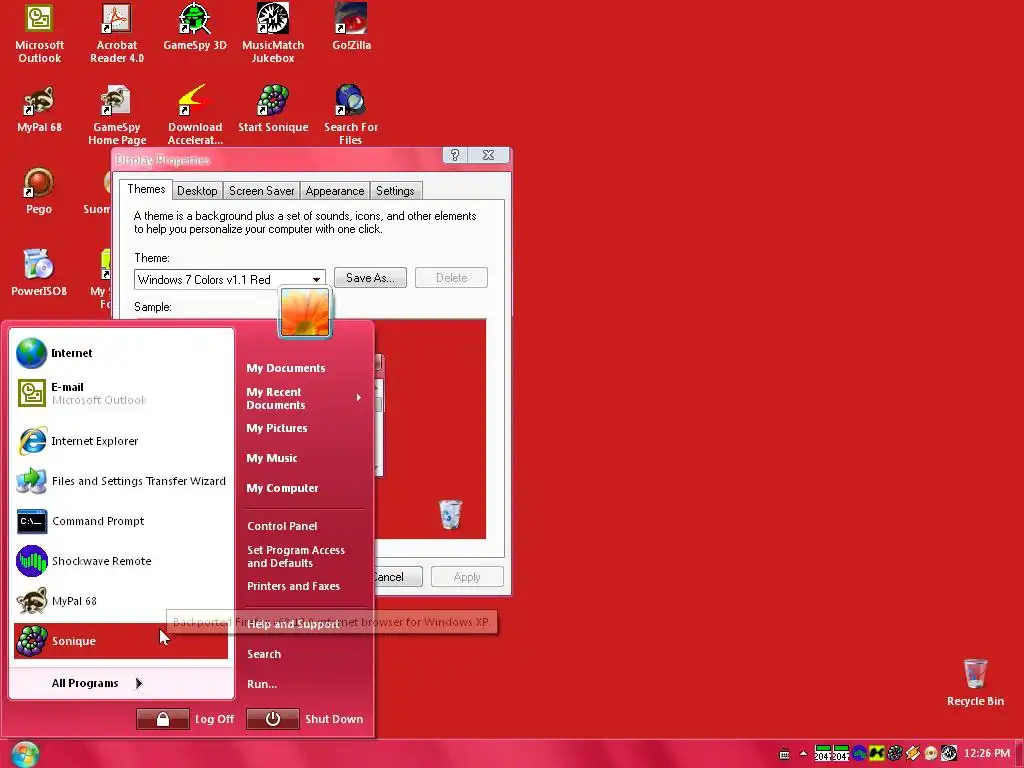Choose Run... from the Start menu
Viewport: 1024px width, 768px height.
click(262, 684)
